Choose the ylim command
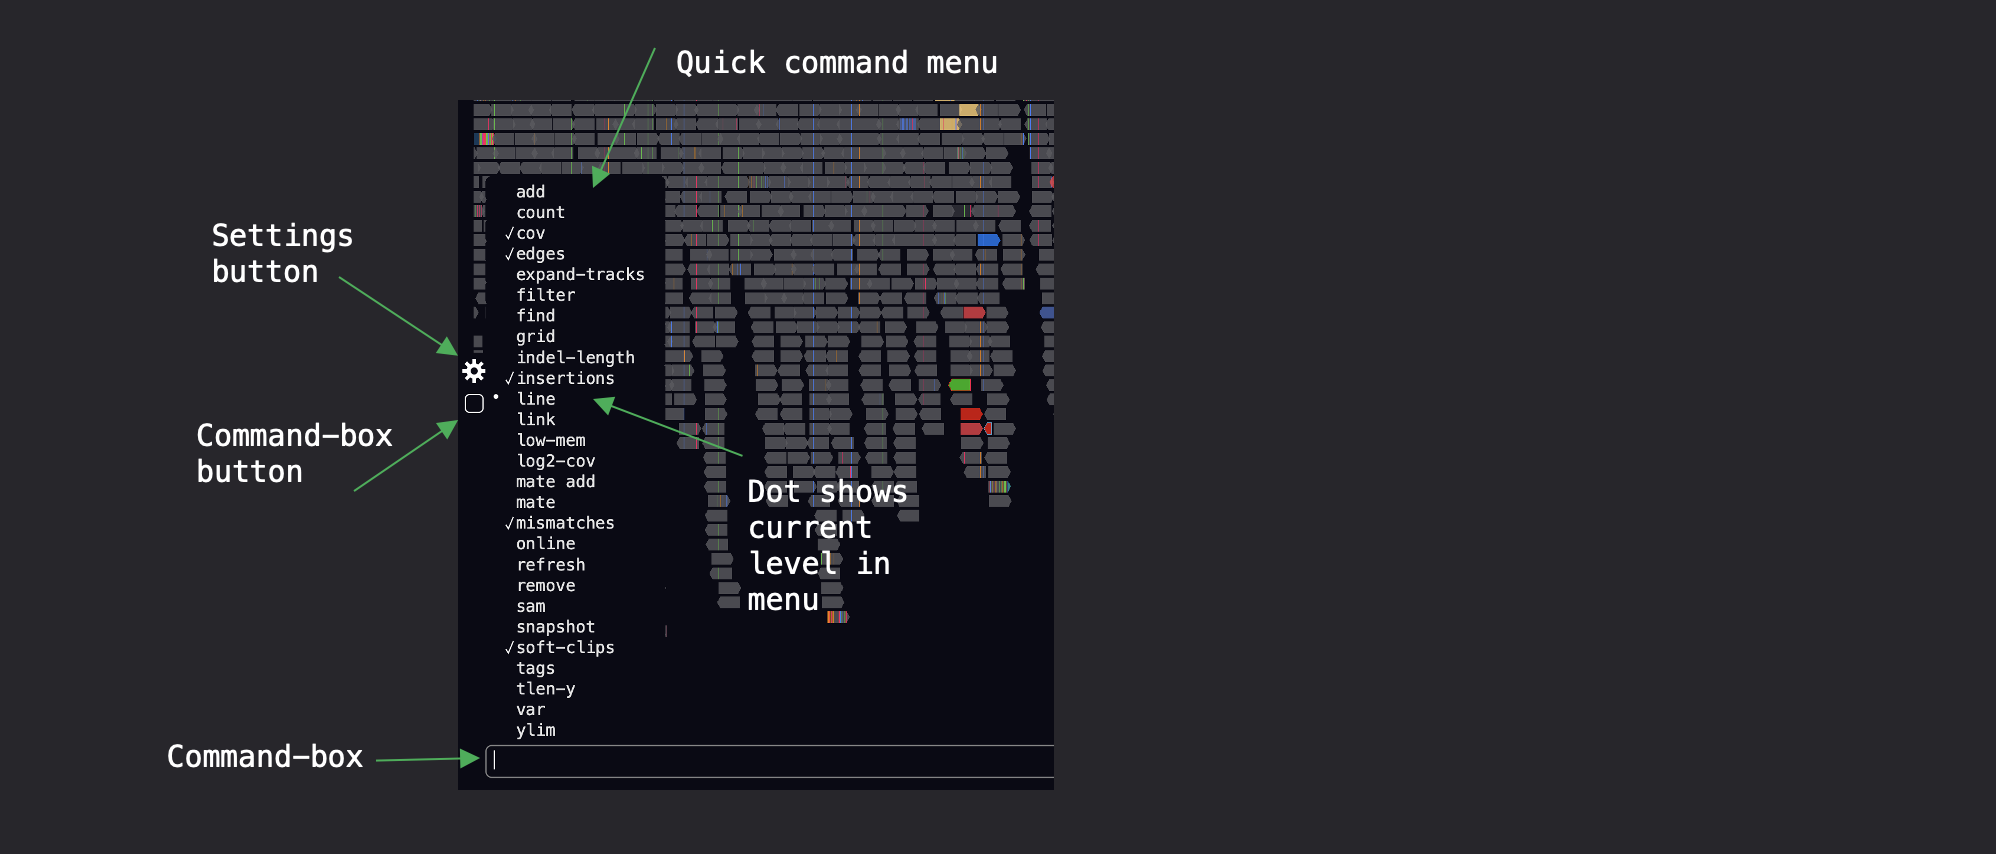 click(x=535, y=730)
